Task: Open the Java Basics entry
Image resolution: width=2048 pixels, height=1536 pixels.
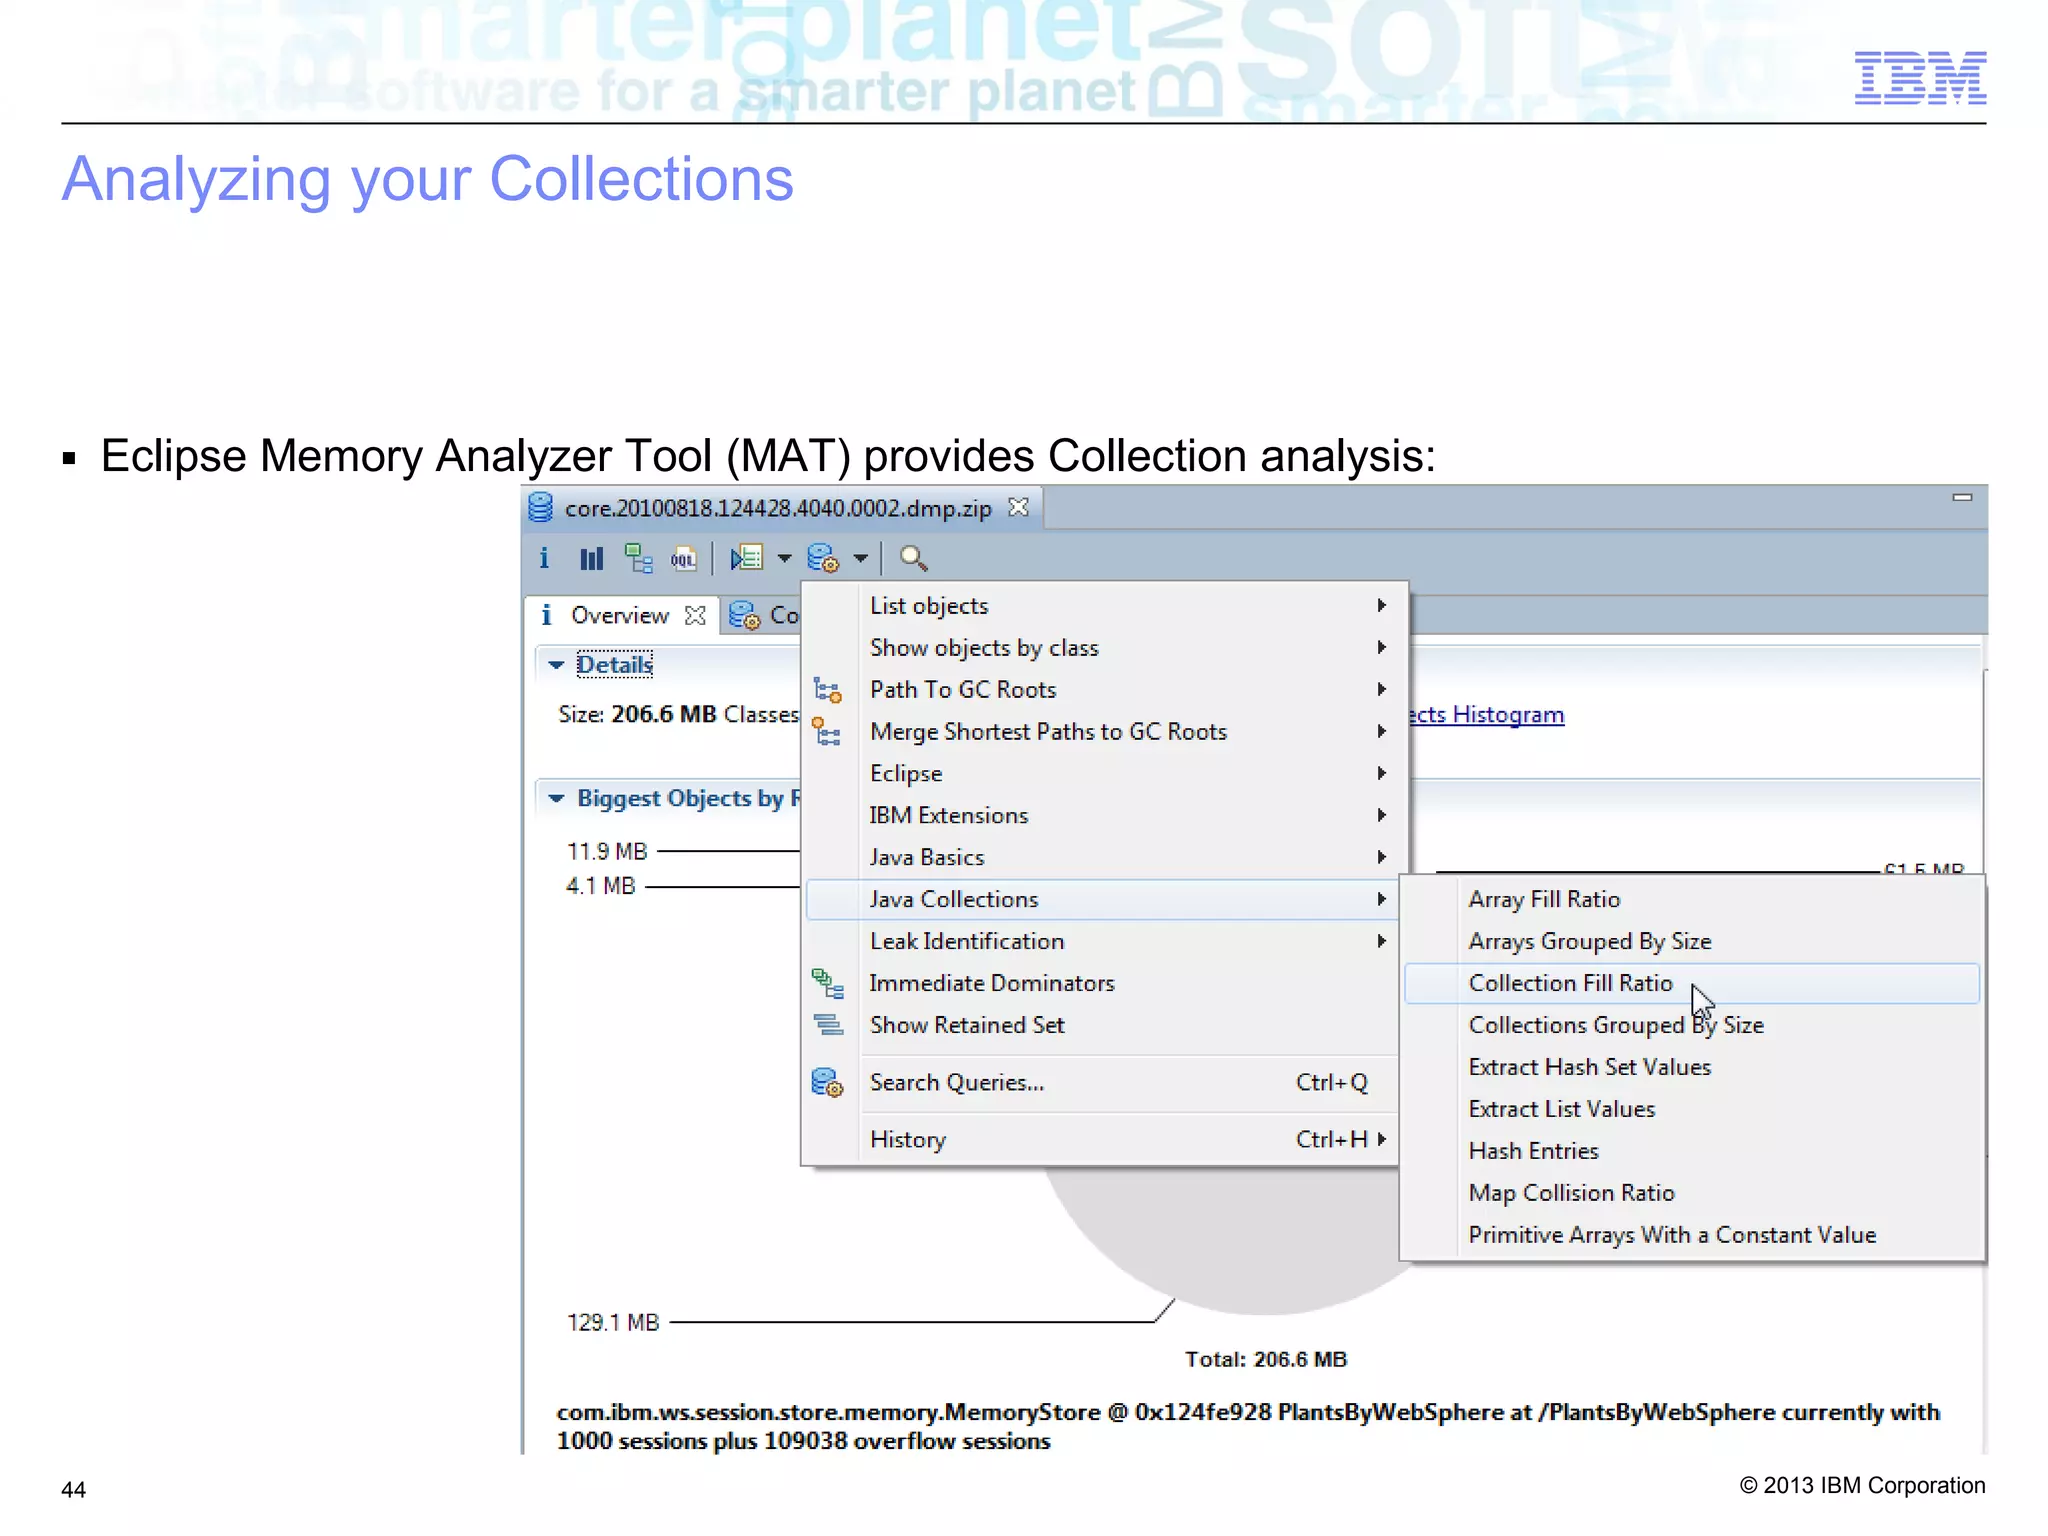Action: [1104, 857]
